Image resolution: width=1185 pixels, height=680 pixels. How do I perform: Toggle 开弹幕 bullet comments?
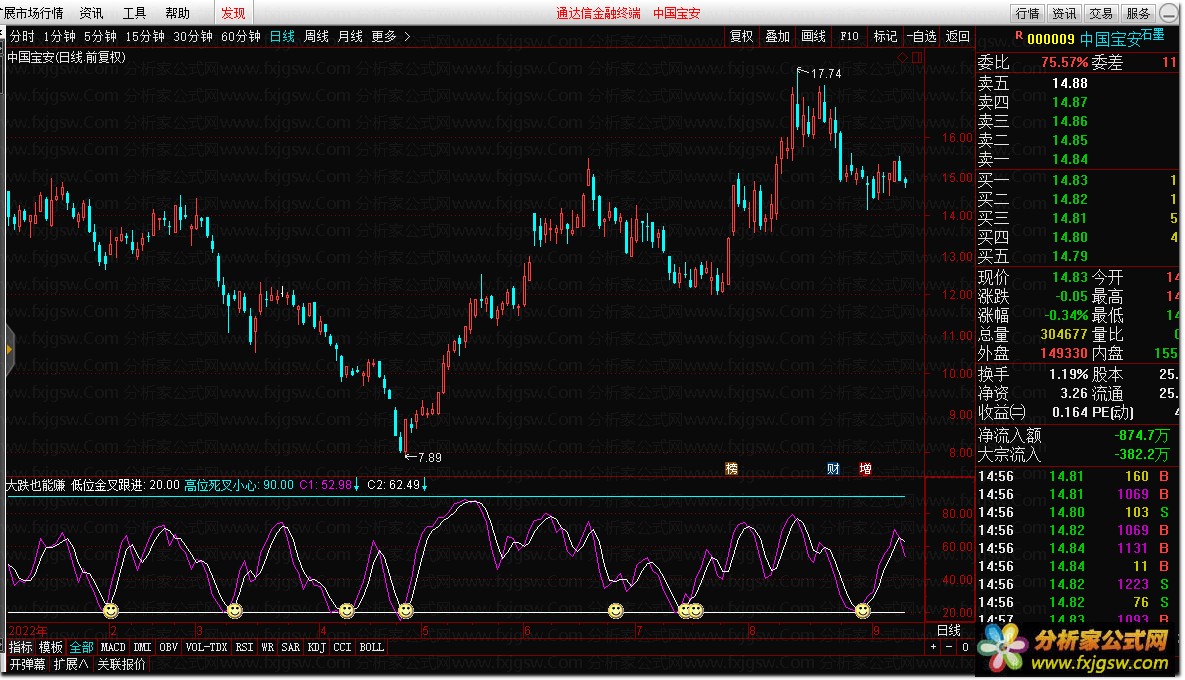click(x=27, y=664)
